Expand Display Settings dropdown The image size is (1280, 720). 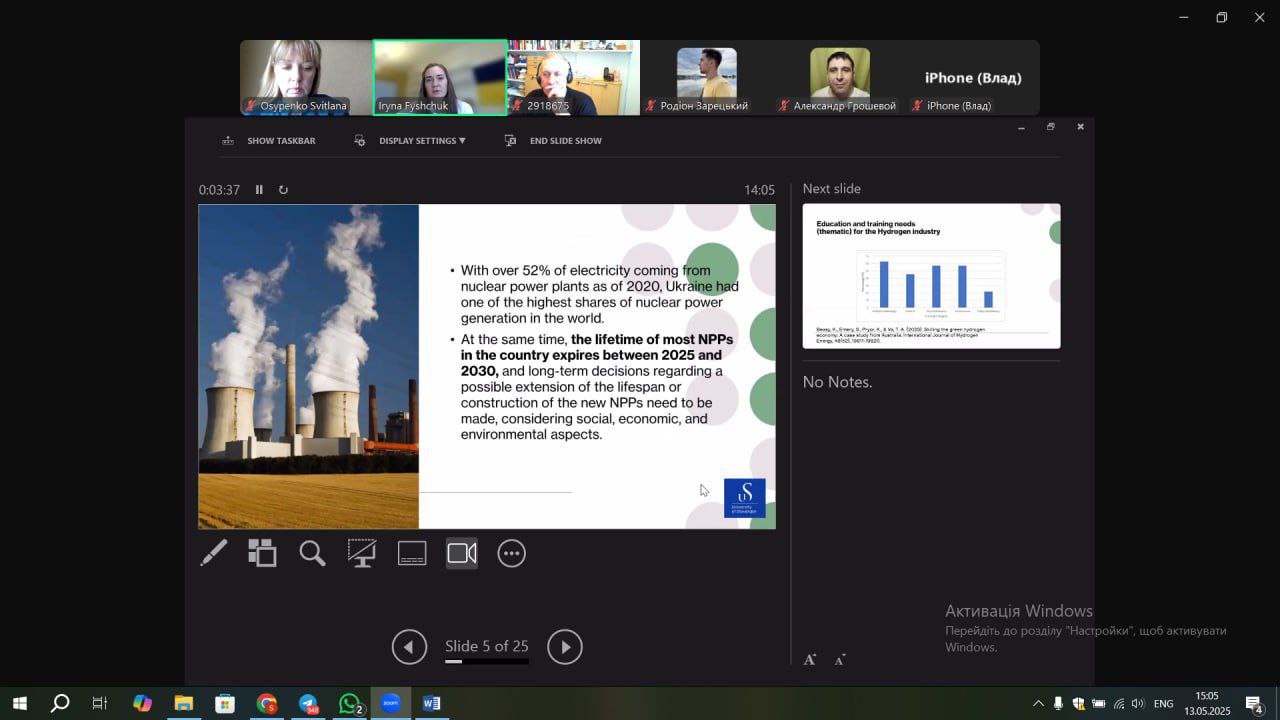(x=422, y=141)
